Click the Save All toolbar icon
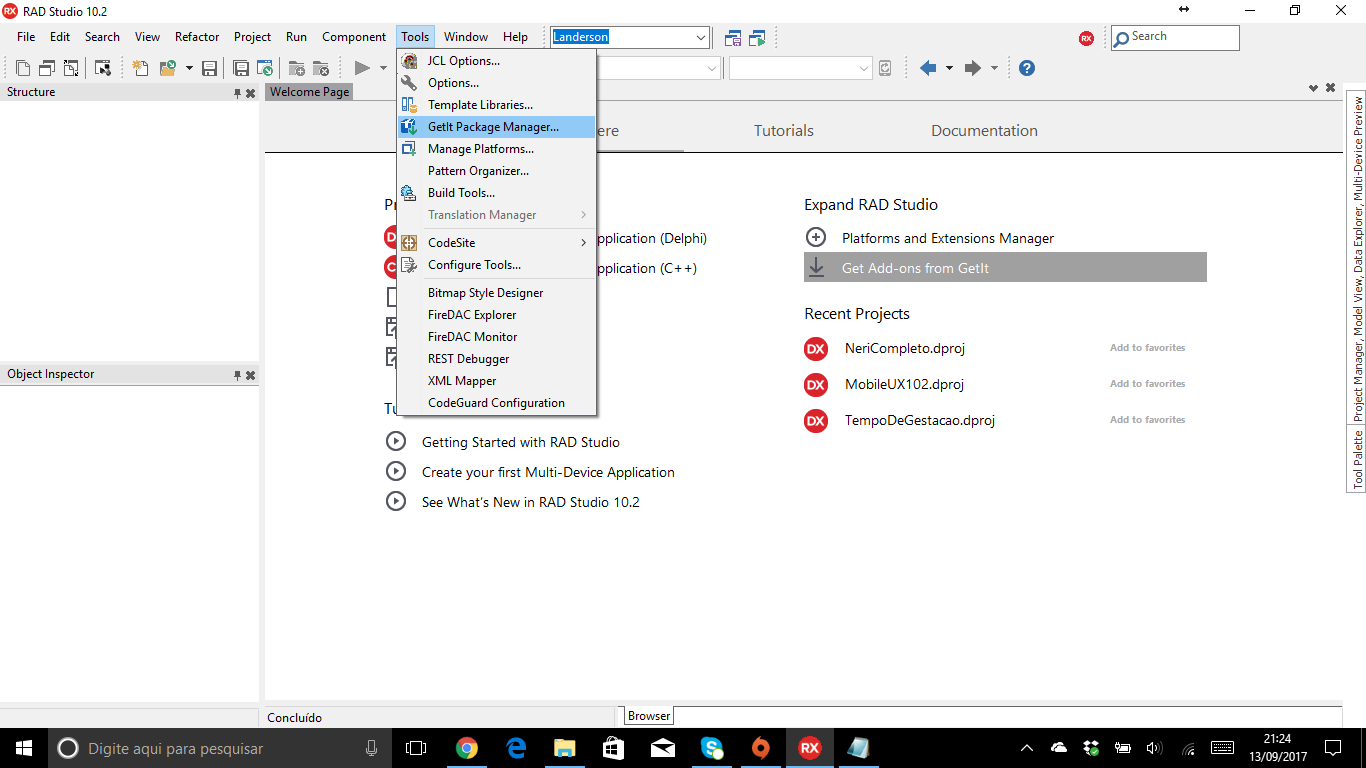The height and width of the screenshot is (768, 1366). coord(241,68)
